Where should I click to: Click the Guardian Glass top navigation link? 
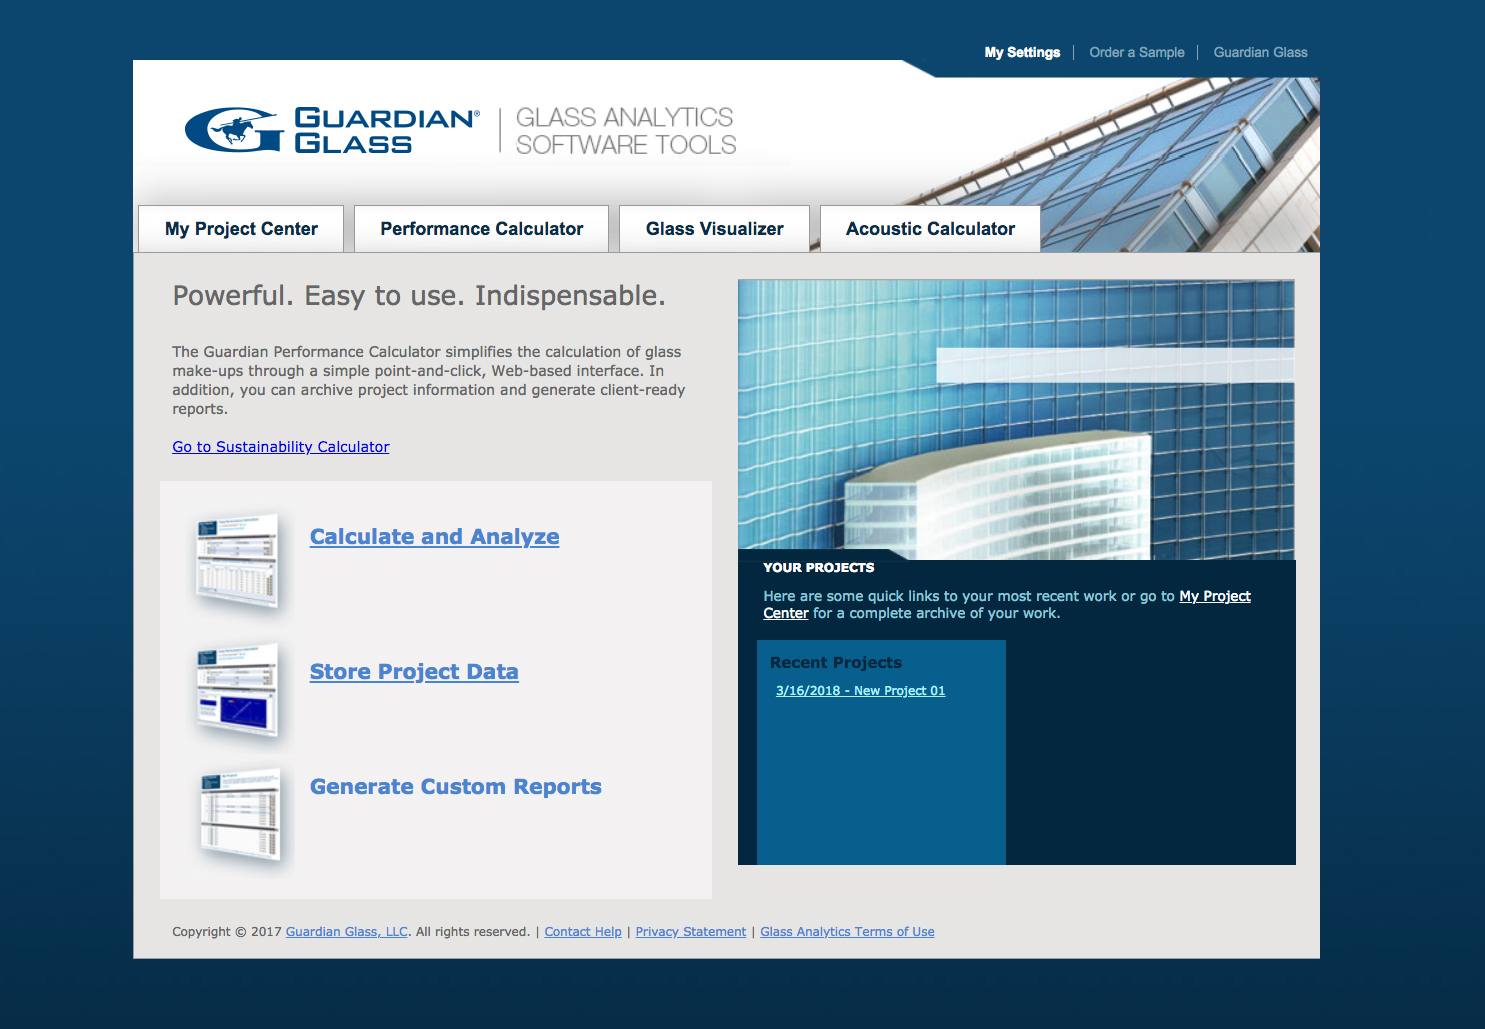pos(1260,52)
